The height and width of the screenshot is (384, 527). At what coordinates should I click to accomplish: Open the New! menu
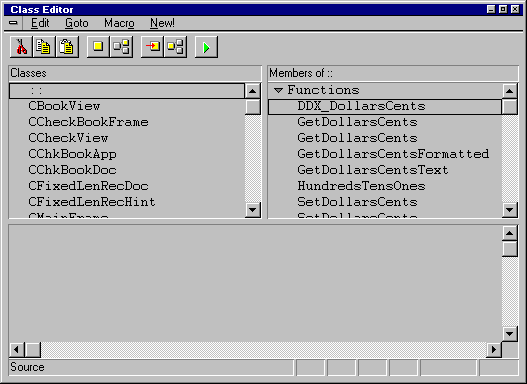pyautogui.click(x=162, y=23)
